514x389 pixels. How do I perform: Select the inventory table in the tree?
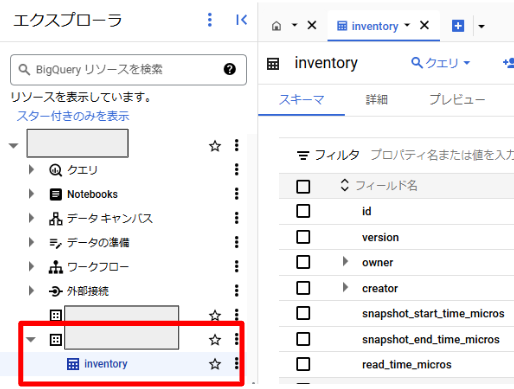106,364
